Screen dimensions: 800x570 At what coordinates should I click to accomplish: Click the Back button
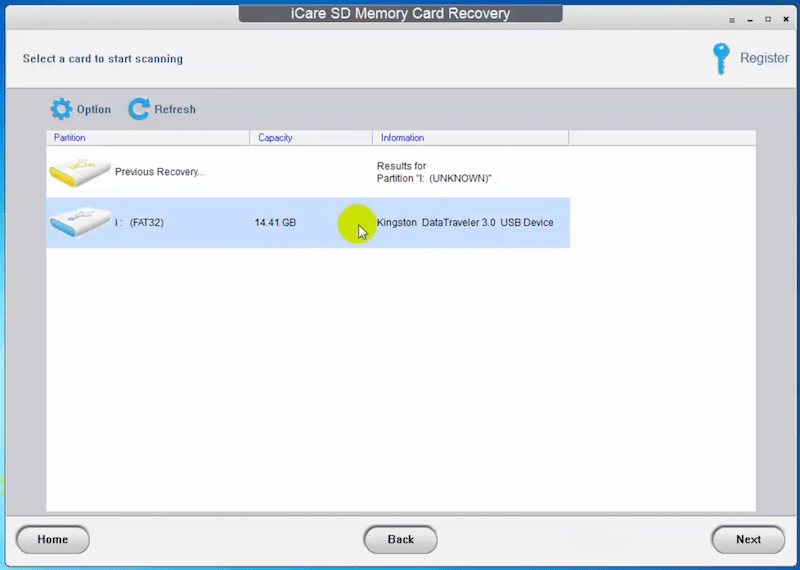401,539
